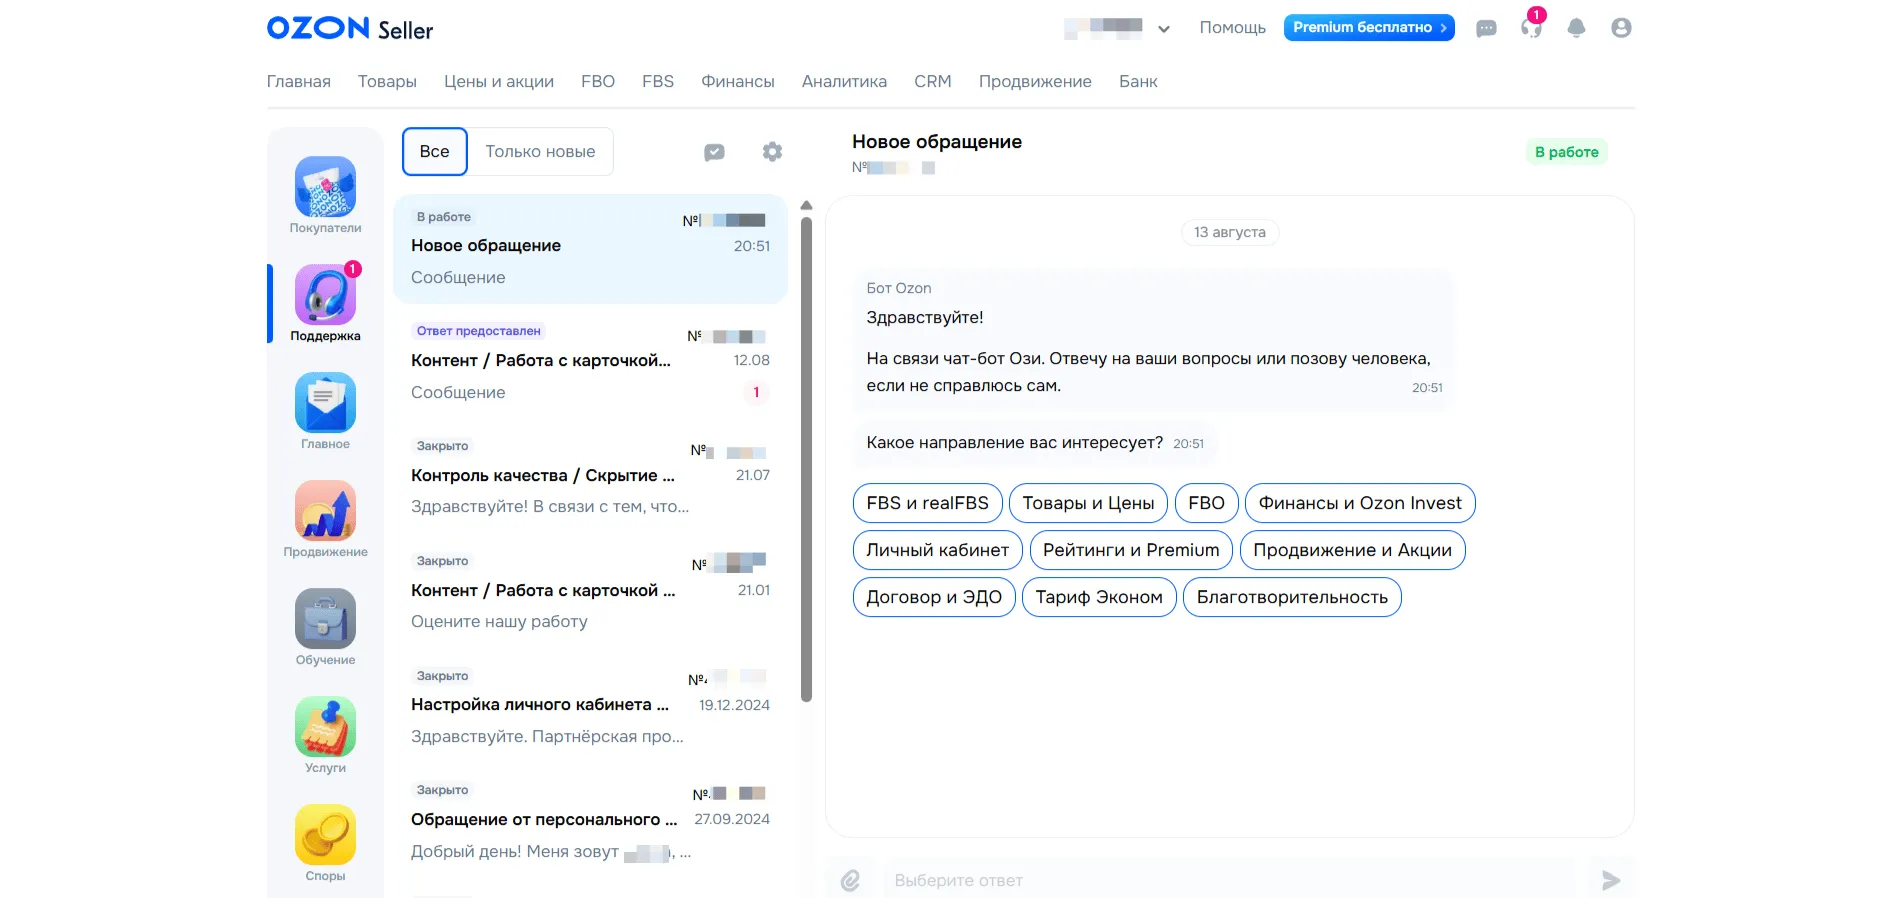
Task: Open the Главное mail icon
Action: [325, 403]
